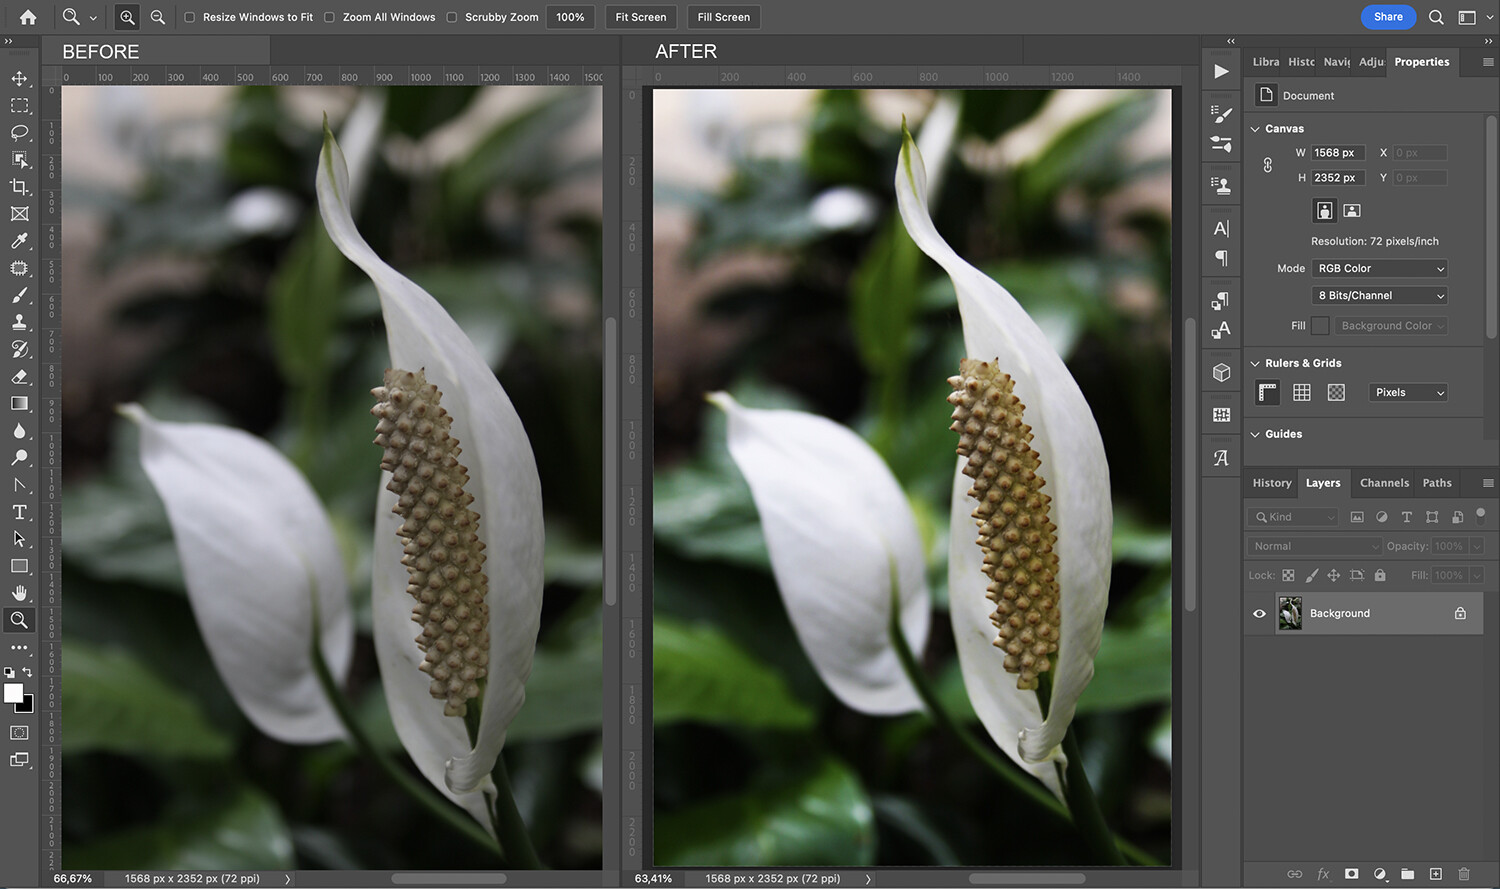This screenshot has height=889, width=1500.
Task: Click the Share button
Action: click(1388, 17)
